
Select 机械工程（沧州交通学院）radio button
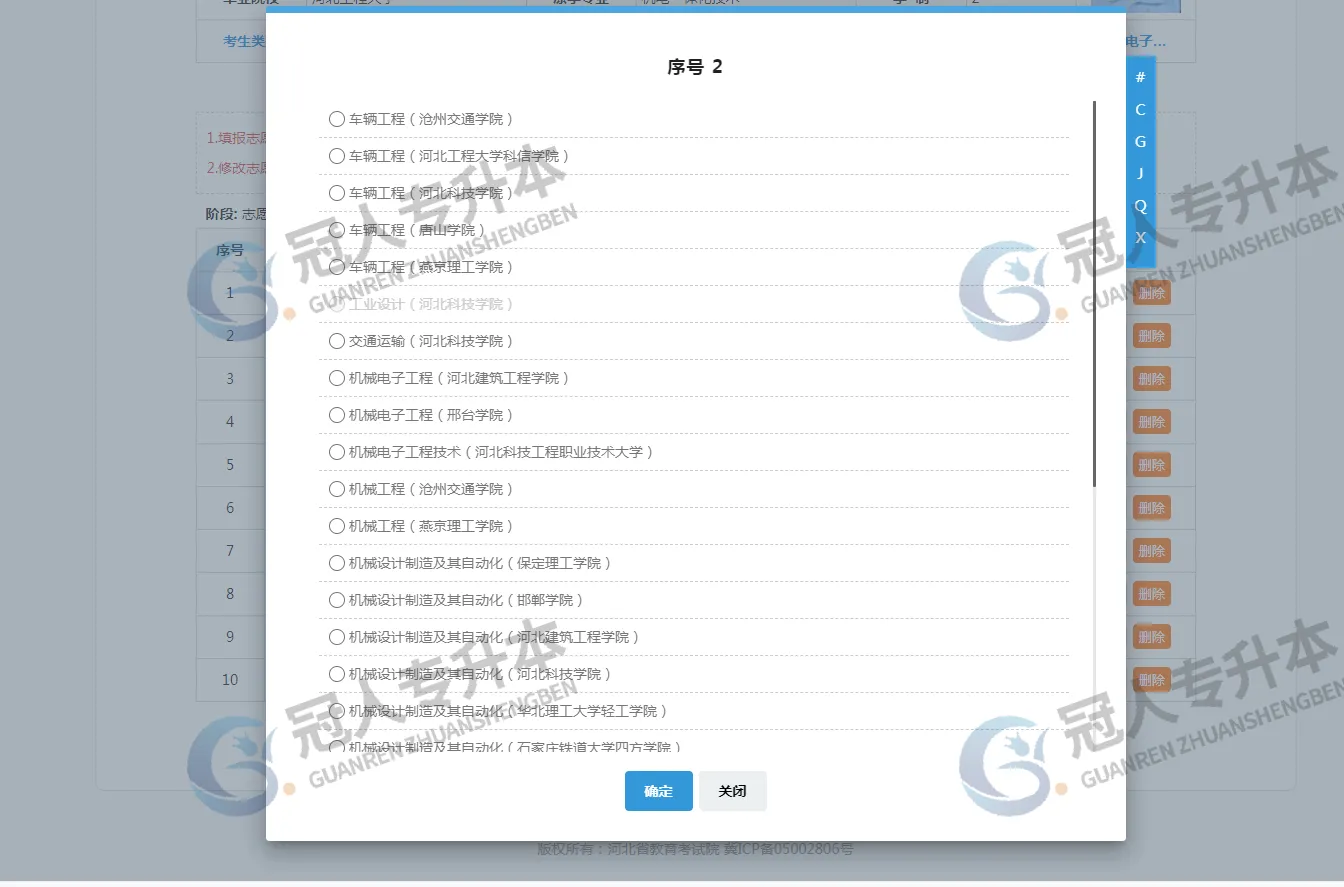337,489
